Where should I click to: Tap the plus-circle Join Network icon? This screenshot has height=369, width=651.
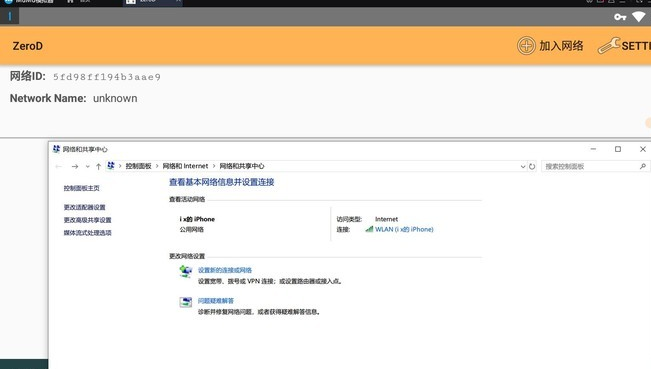pos(526,46)
